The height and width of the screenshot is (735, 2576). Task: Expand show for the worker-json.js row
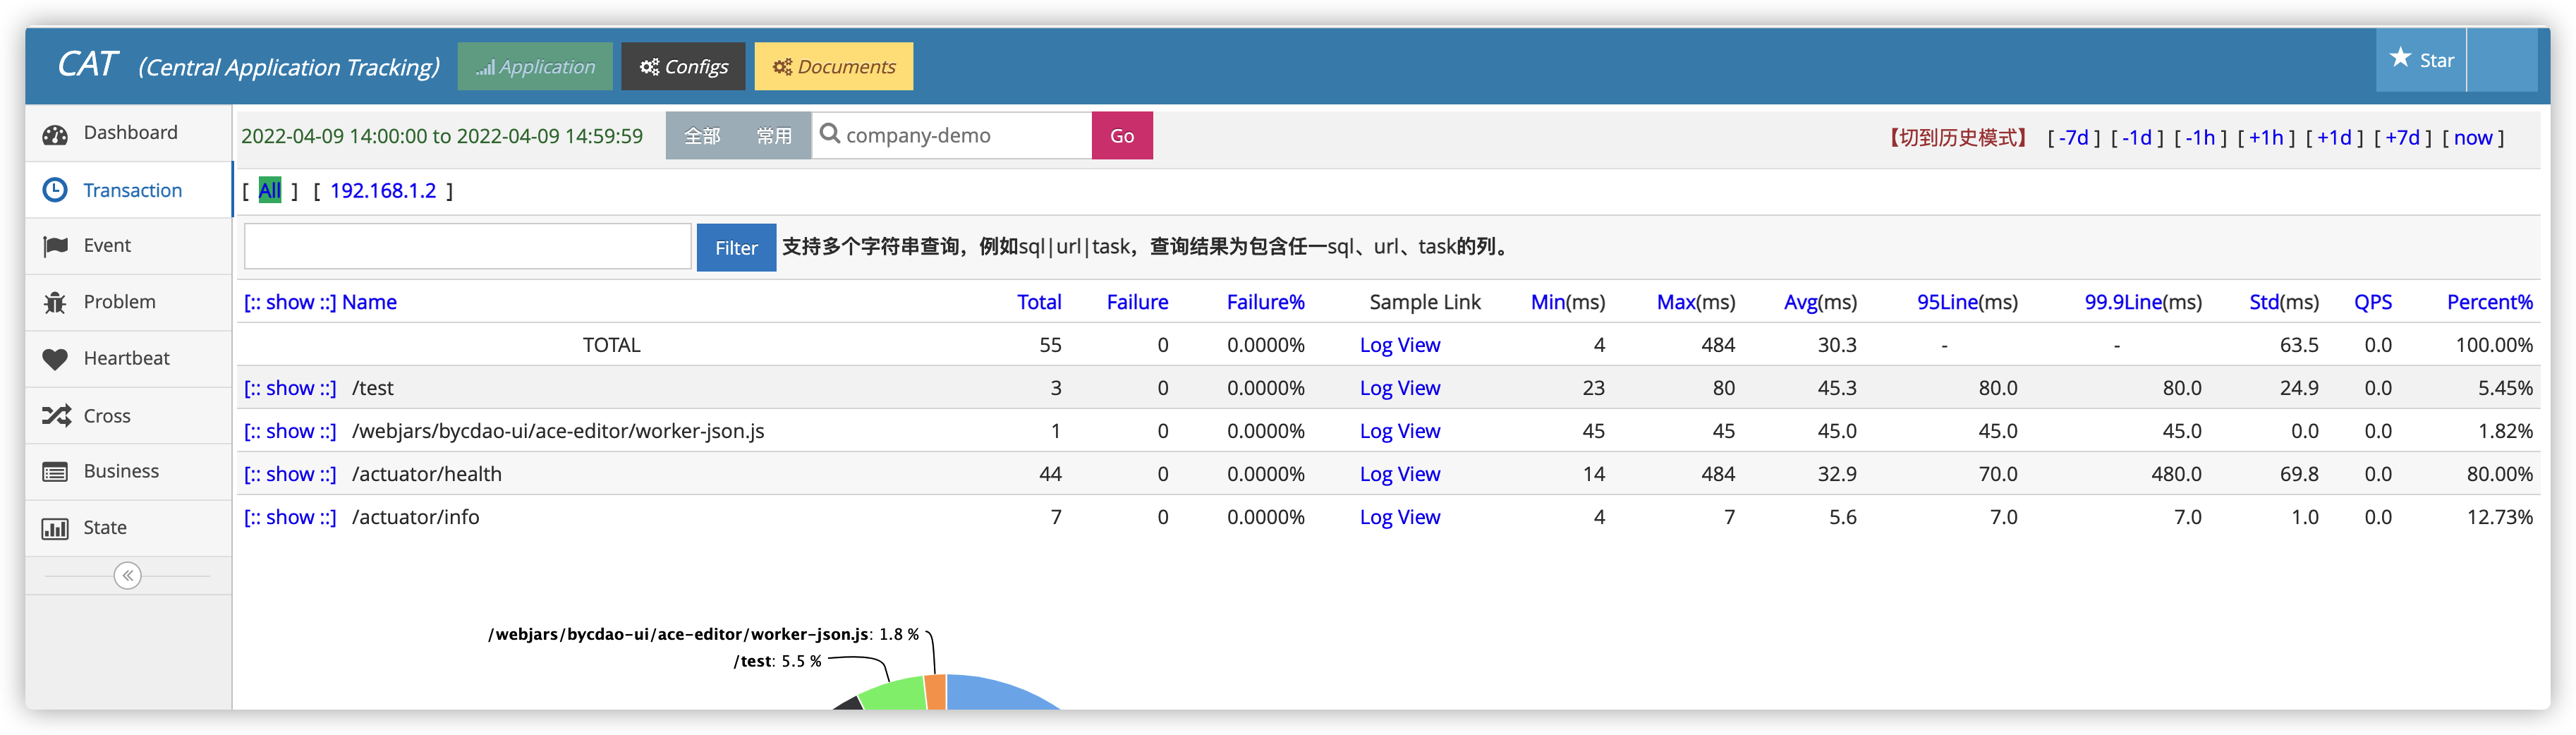click(290, 431)
